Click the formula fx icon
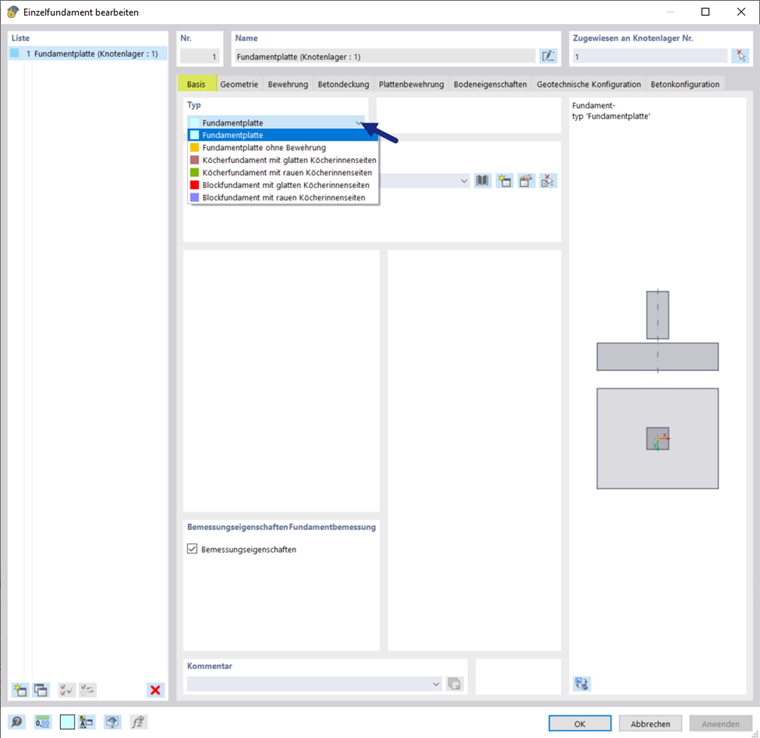760x738 pixels. click(x=138, y=722)
